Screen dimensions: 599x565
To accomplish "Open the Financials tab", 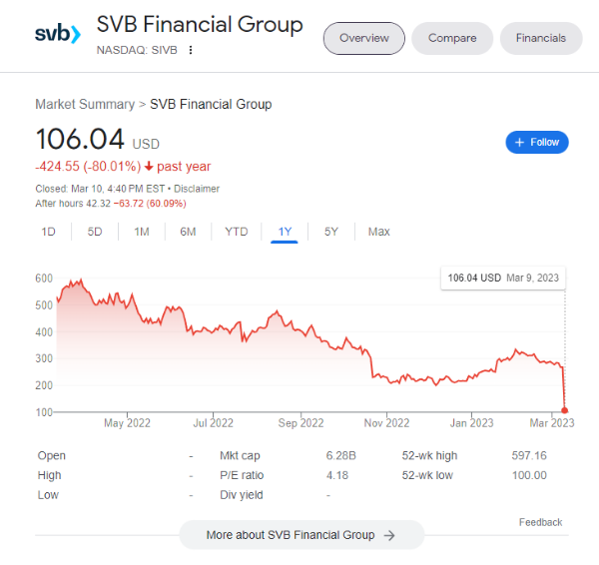I will [x=541, y=38].
